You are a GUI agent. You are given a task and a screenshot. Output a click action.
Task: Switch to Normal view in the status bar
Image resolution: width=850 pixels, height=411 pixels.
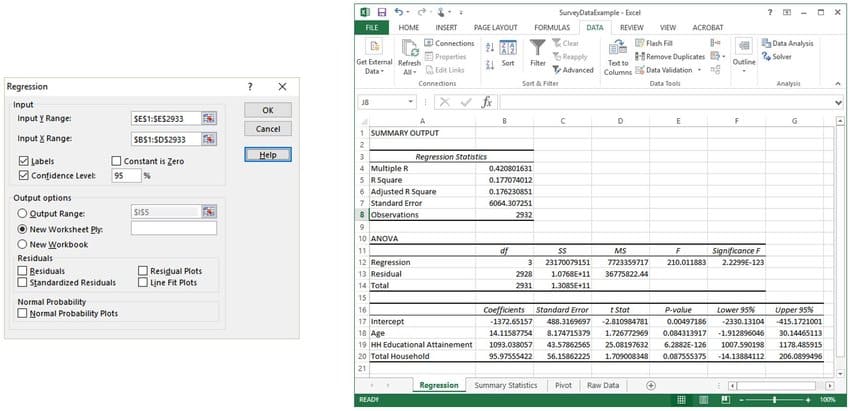(681, 400)
